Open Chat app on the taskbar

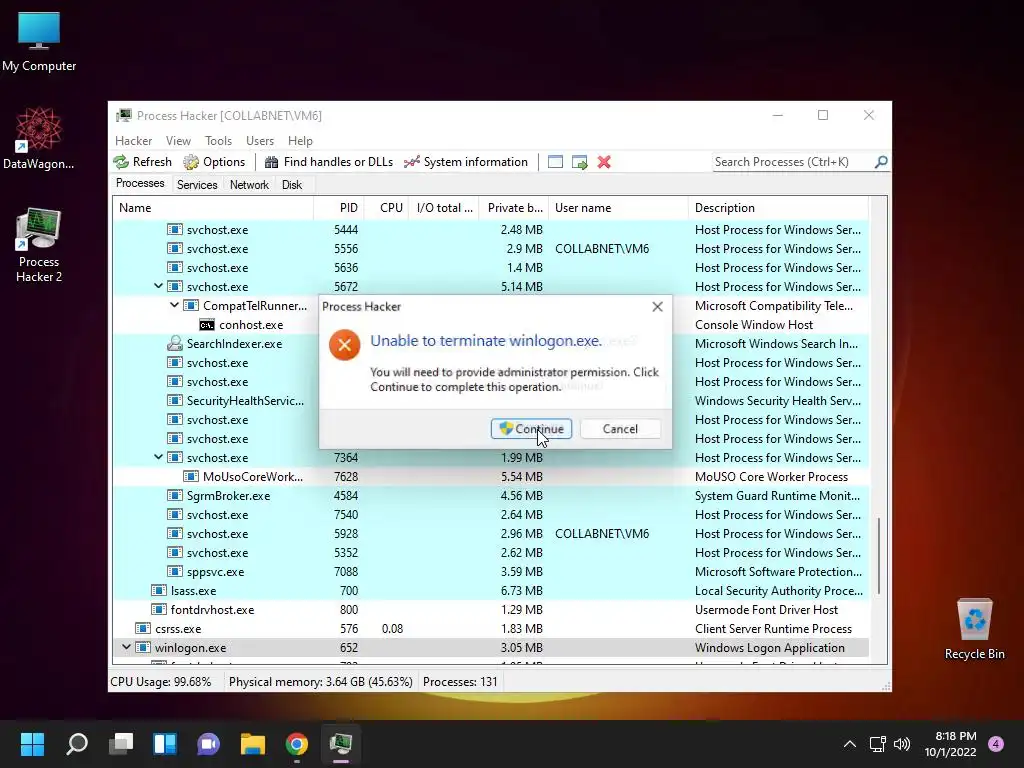tap(208, 744)
